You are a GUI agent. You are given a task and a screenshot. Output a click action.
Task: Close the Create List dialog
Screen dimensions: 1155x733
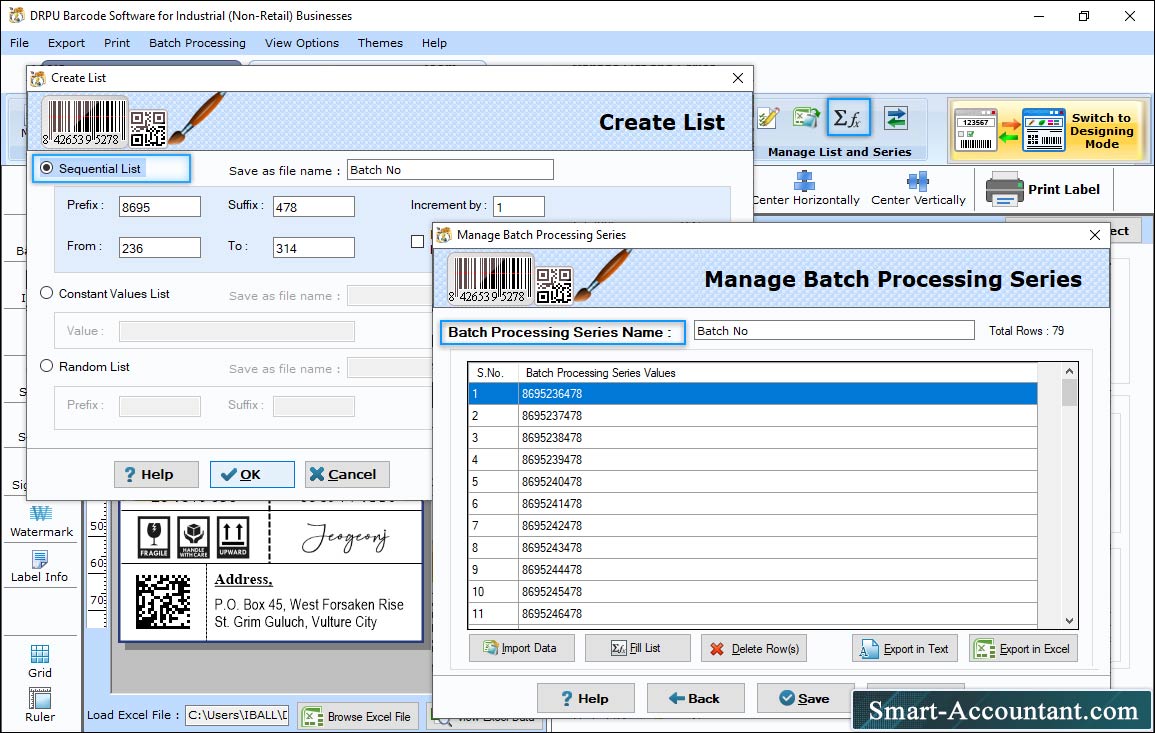click(x=737, y=78)
